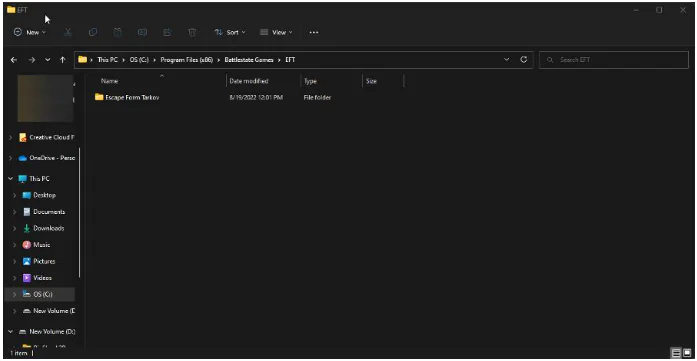
Task: Open the View dropdown
Action: click(x=276, y=32)
